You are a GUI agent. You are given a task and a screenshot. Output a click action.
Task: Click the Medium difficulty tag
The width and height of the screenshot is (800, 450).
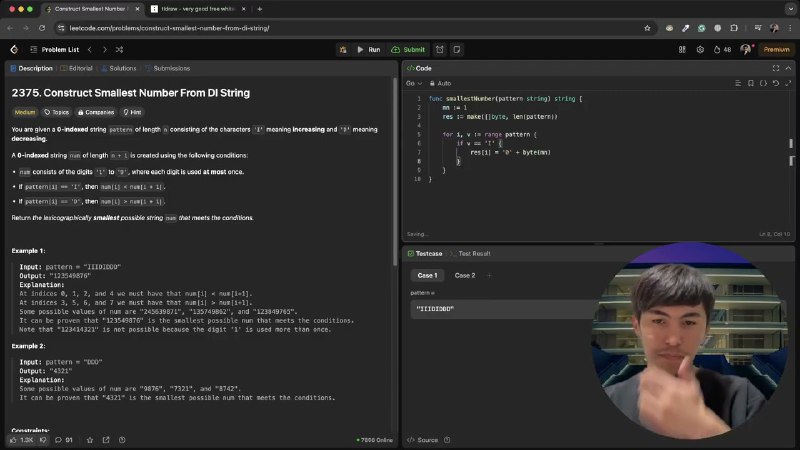tap(25, 112)
